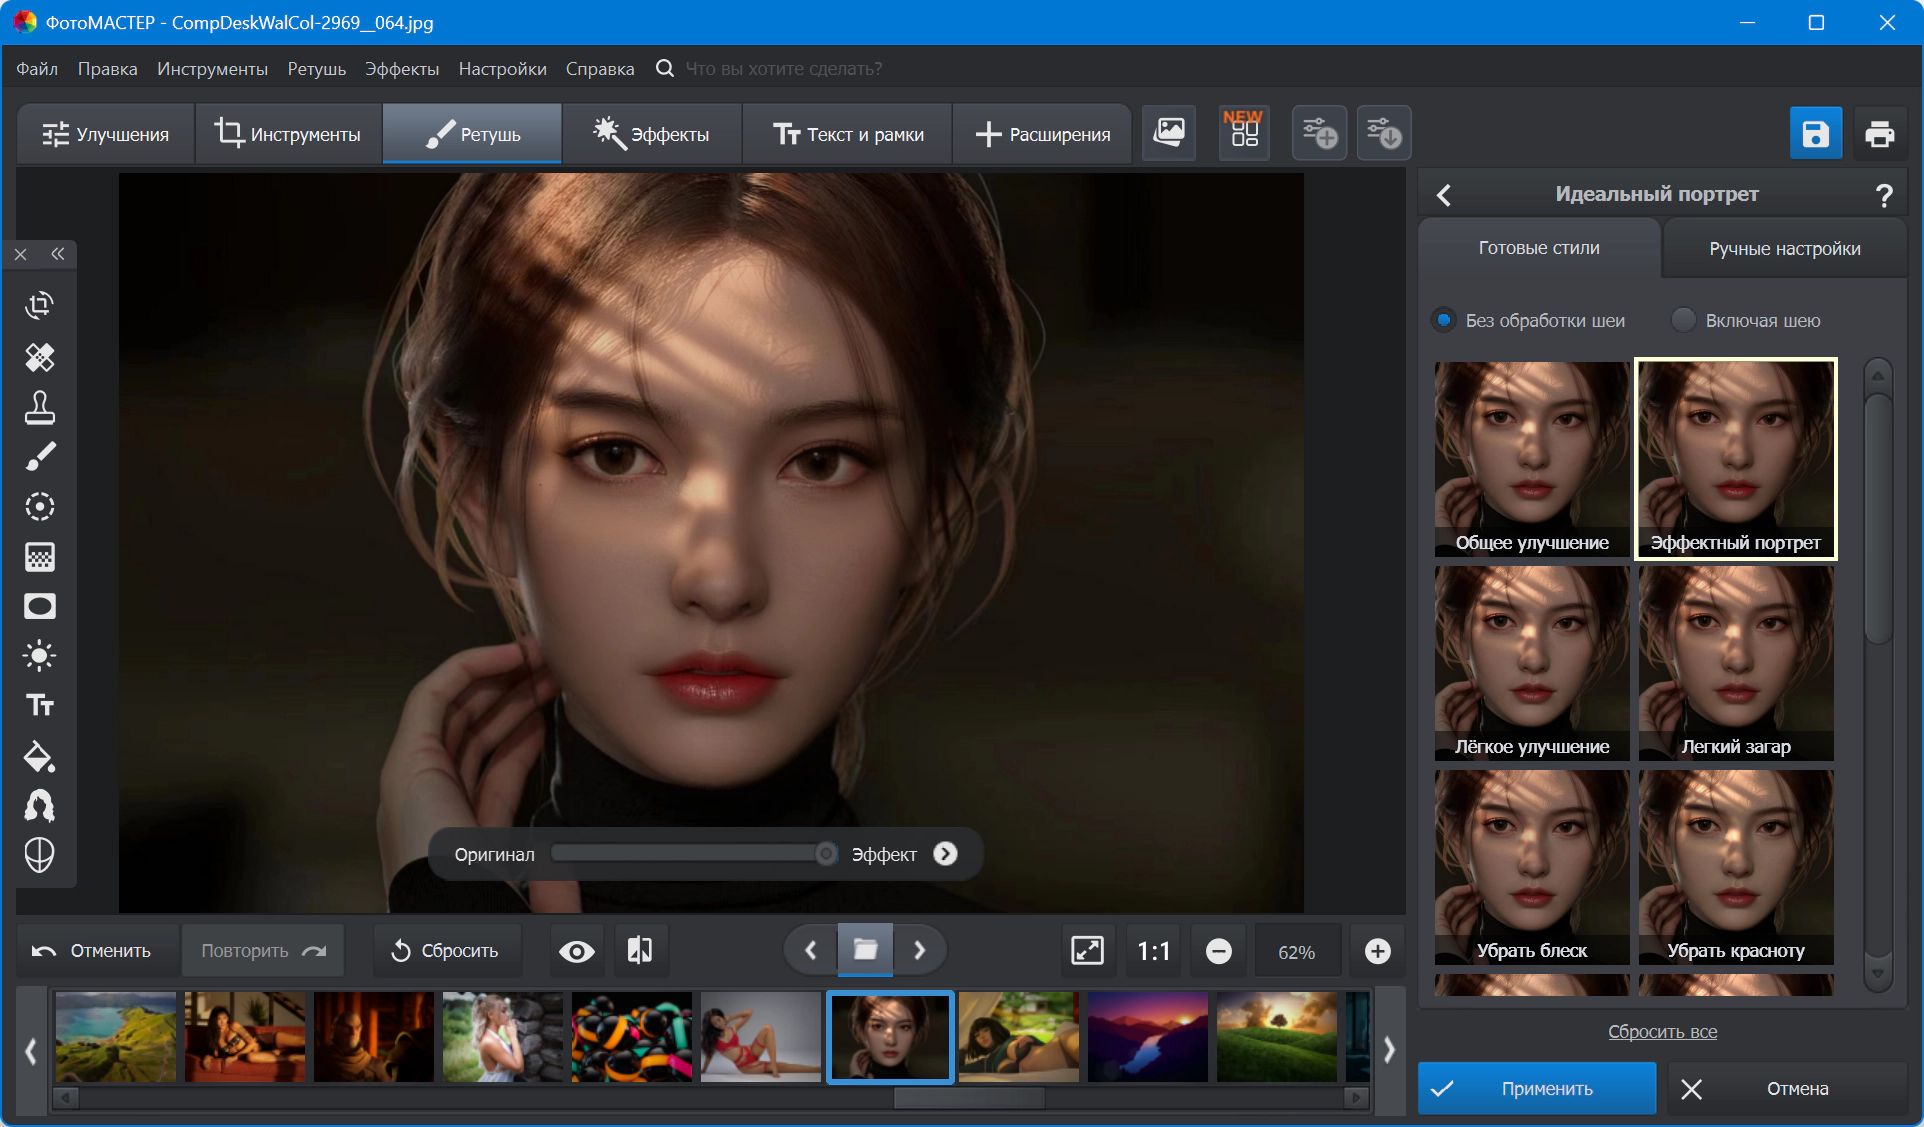This screenshot has width=1924, height=1127.
Task: Select the Stamp tool in sidebar
Action: (x=39, y=407)
